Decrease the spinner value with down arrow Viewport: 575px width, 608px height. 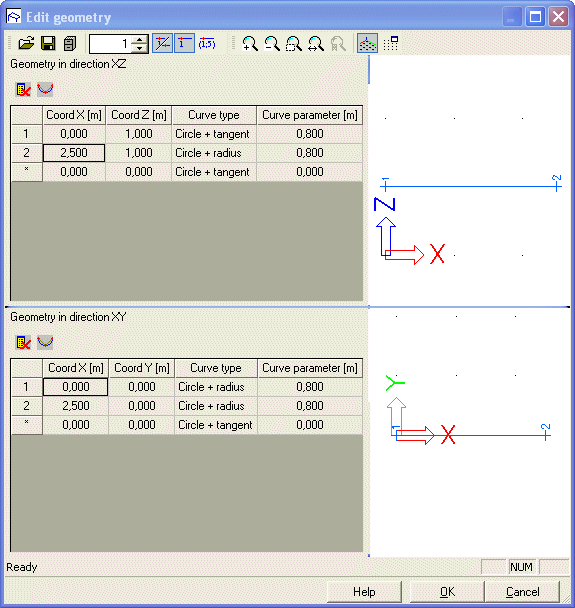pos(139,48)
